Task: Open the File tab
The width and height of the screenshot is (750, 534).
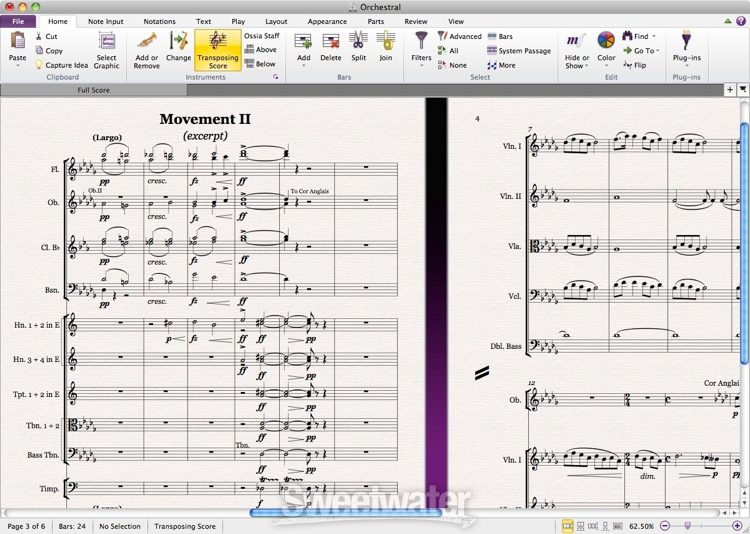Action: pos(18,22)
